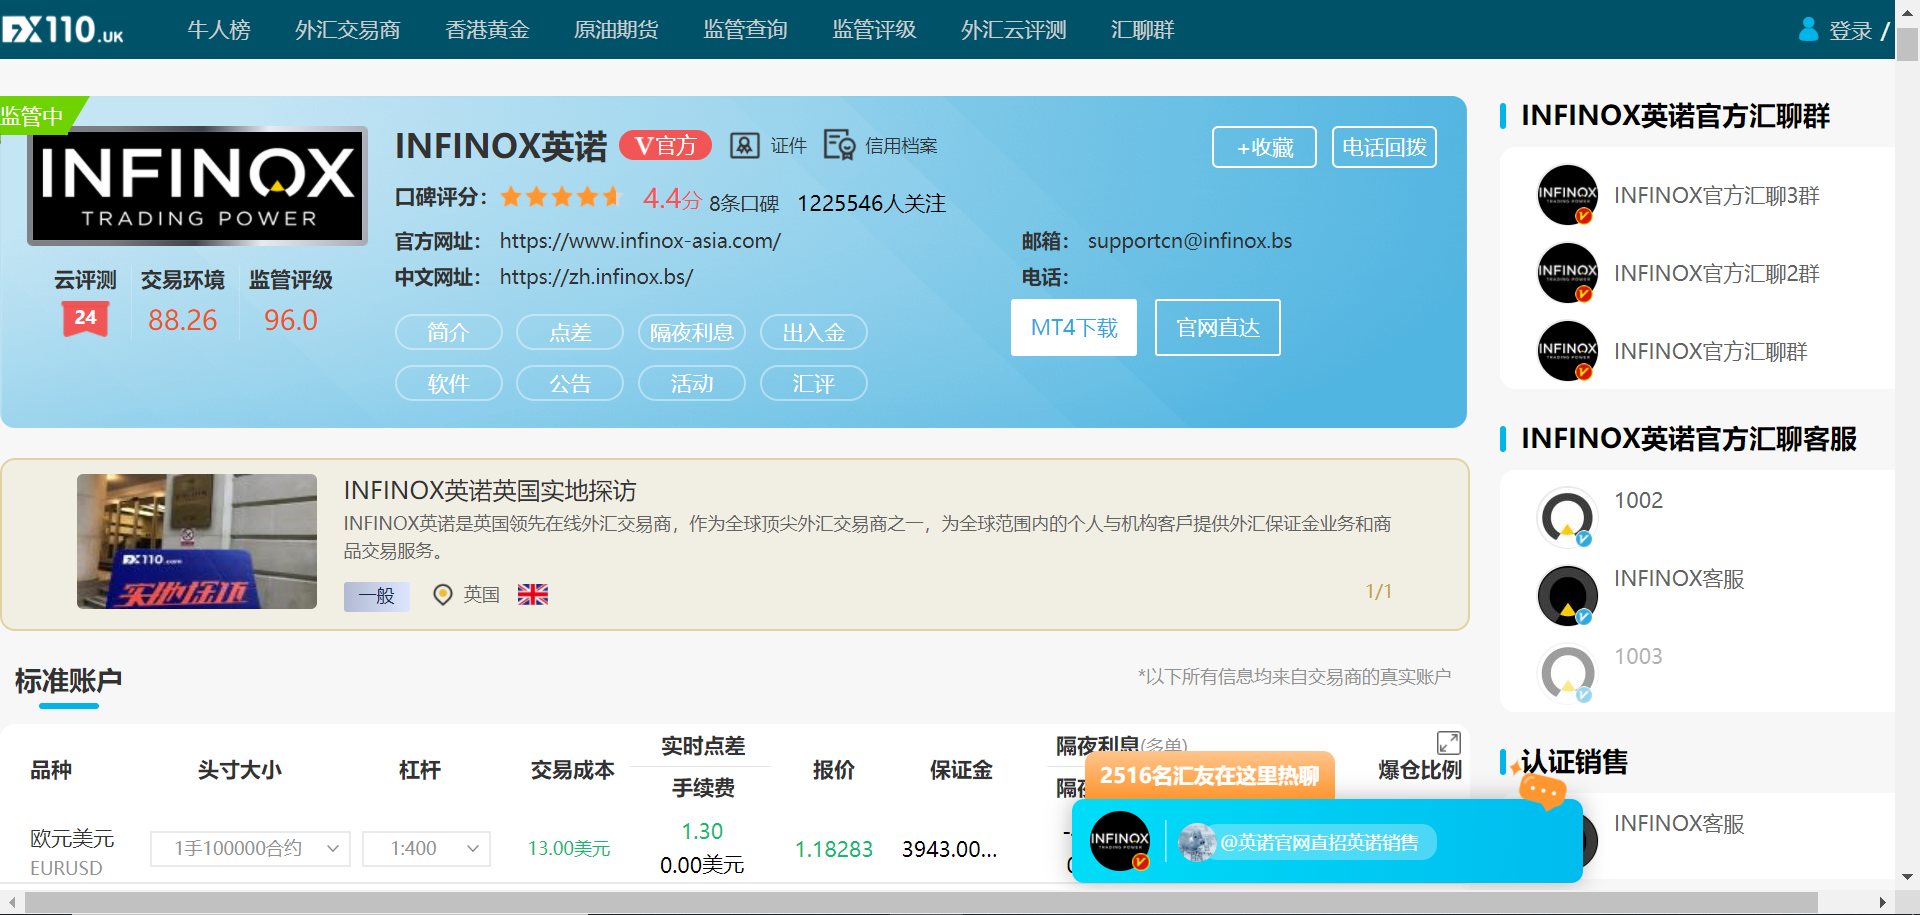
Task: Open INFINOX官方汇聊2群 group avatar
Action: (x=1567, y=273)
